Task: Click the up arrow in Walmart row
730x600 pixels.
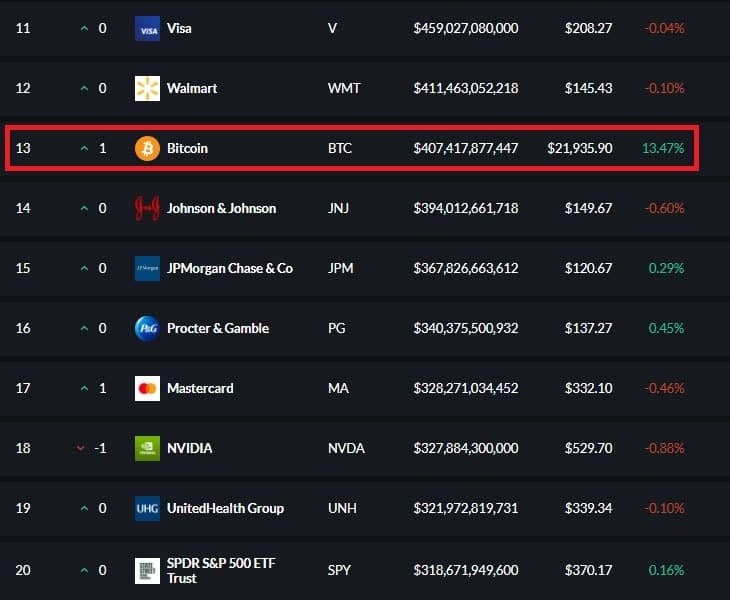Action: point(84,88)
